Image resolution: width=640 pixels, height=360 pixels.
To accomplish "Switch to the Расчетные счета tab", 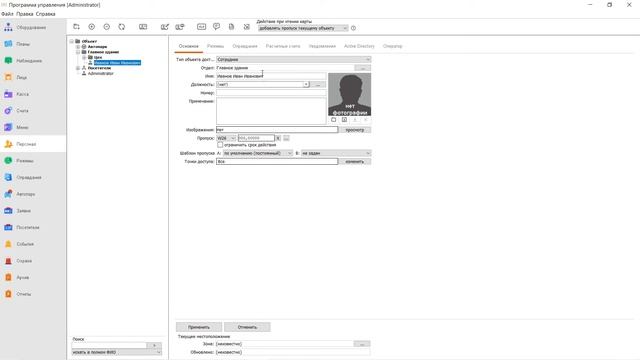I will pos(283,46).
